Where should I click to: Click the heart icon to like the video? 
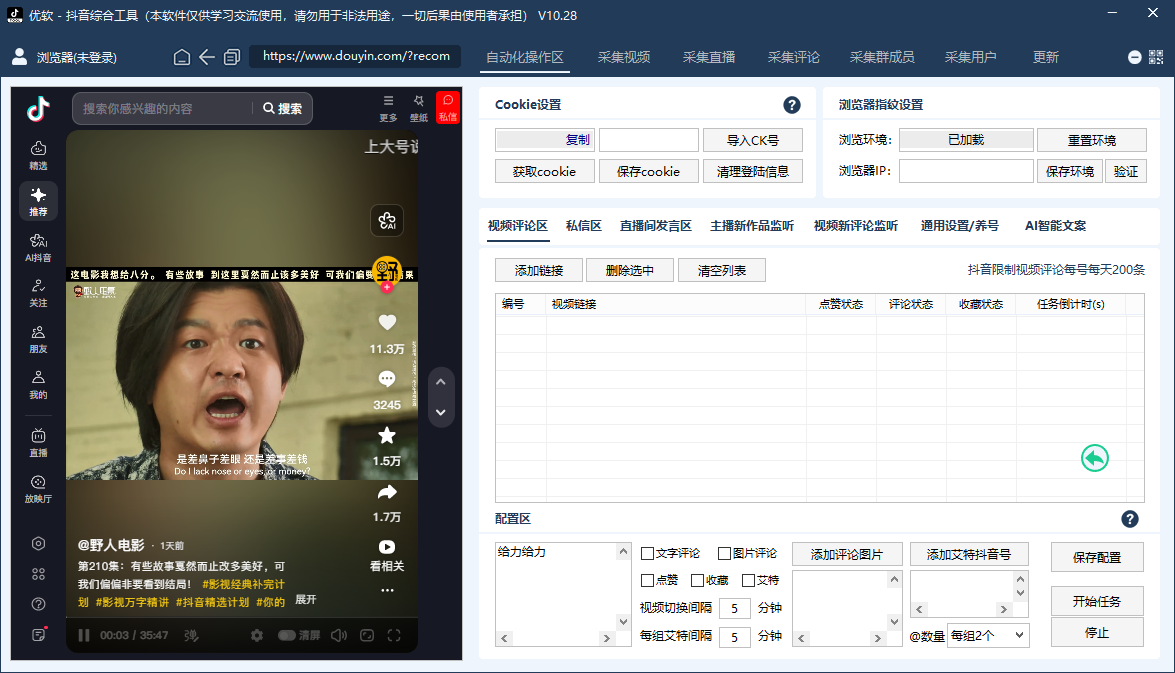pos(387,322)
